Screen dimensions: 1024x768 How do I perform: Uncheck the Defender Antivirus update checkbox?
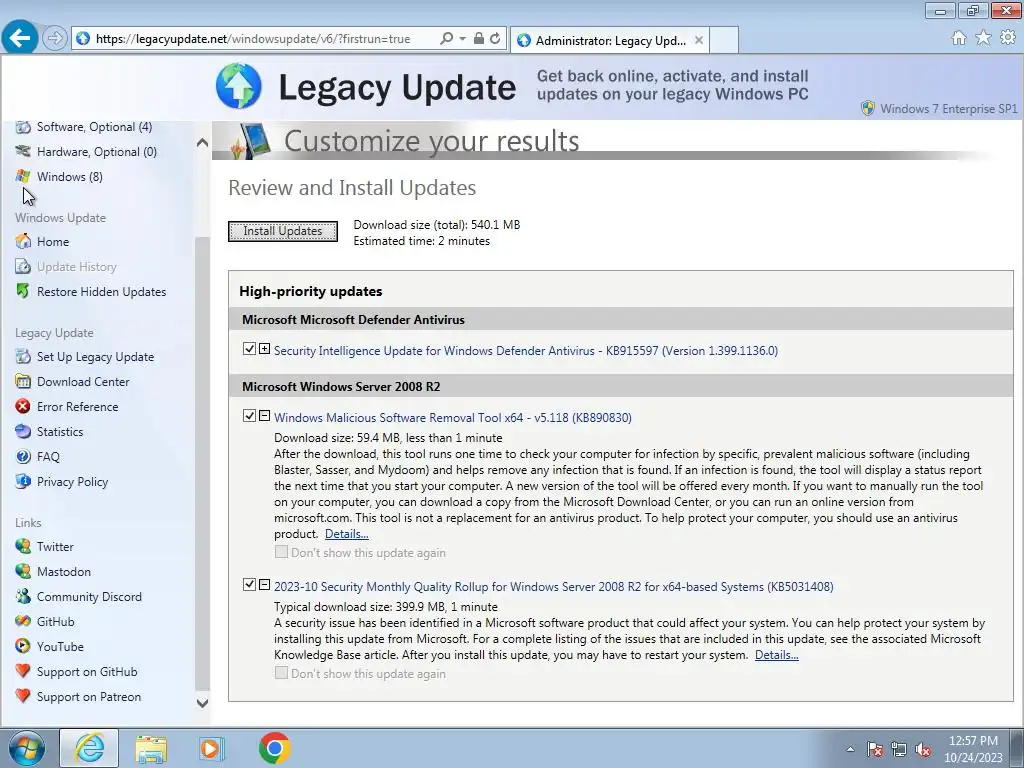249,349
